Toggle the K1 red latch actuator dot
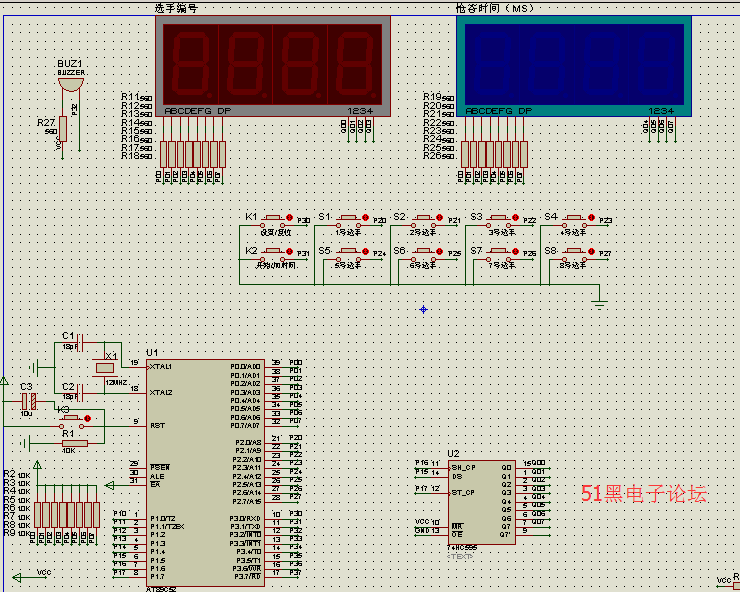Image resolution: width=740 pixels, height=592 pixels. coord(289,218)
